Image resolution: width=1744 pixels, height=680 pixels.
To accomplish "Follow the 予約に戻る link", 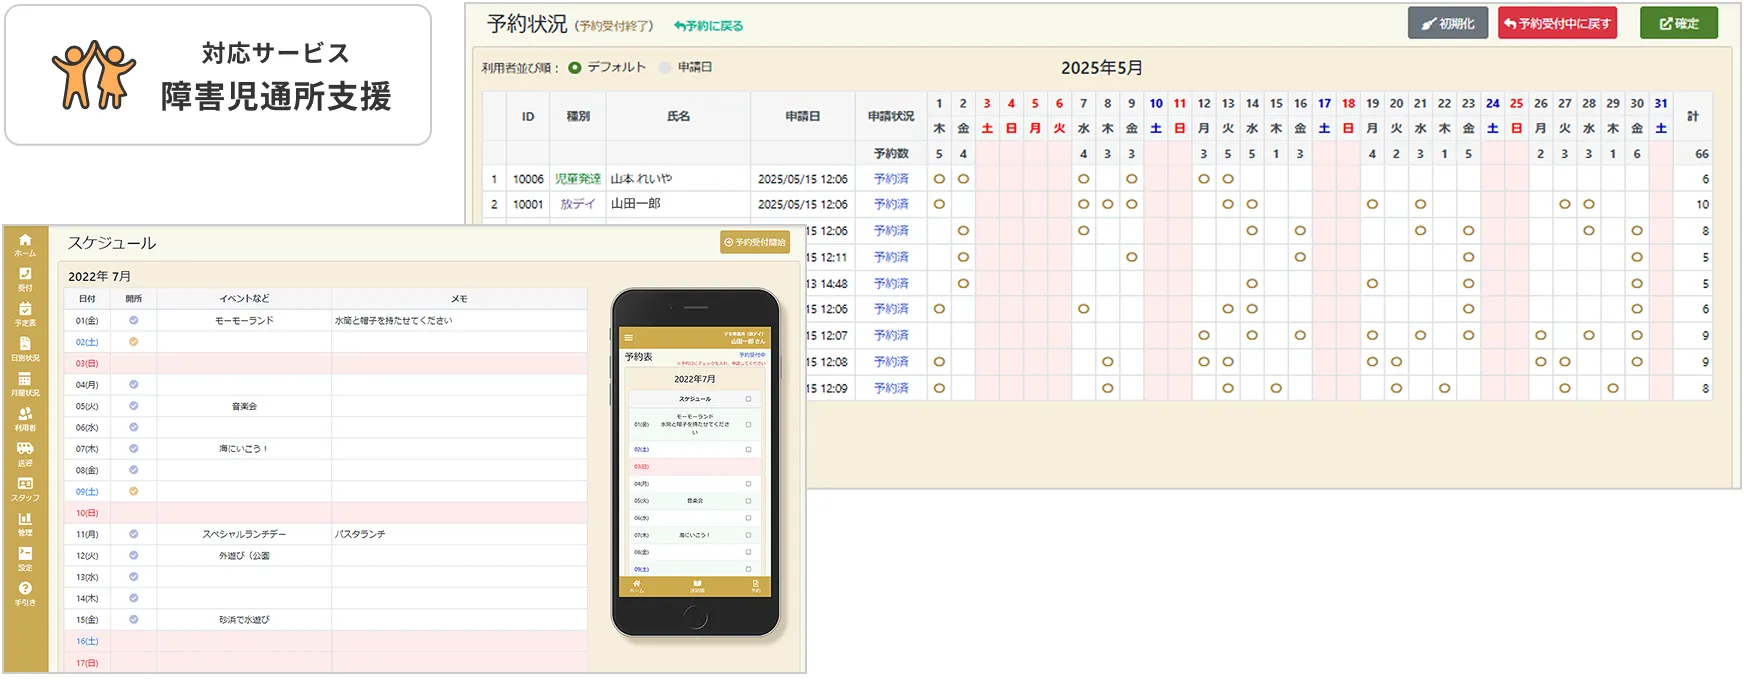I will pos(709,26).
